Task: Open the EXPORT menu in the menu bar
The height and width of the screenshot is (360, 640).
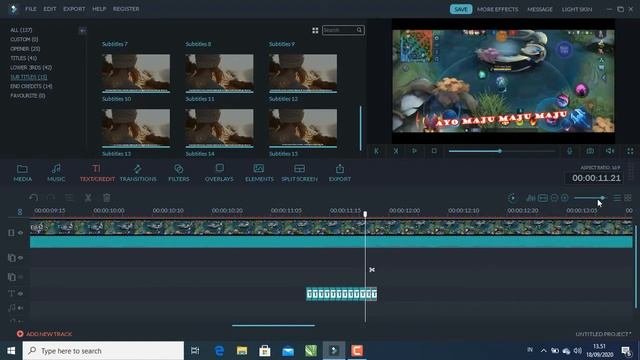Action: tap(74, 9)
